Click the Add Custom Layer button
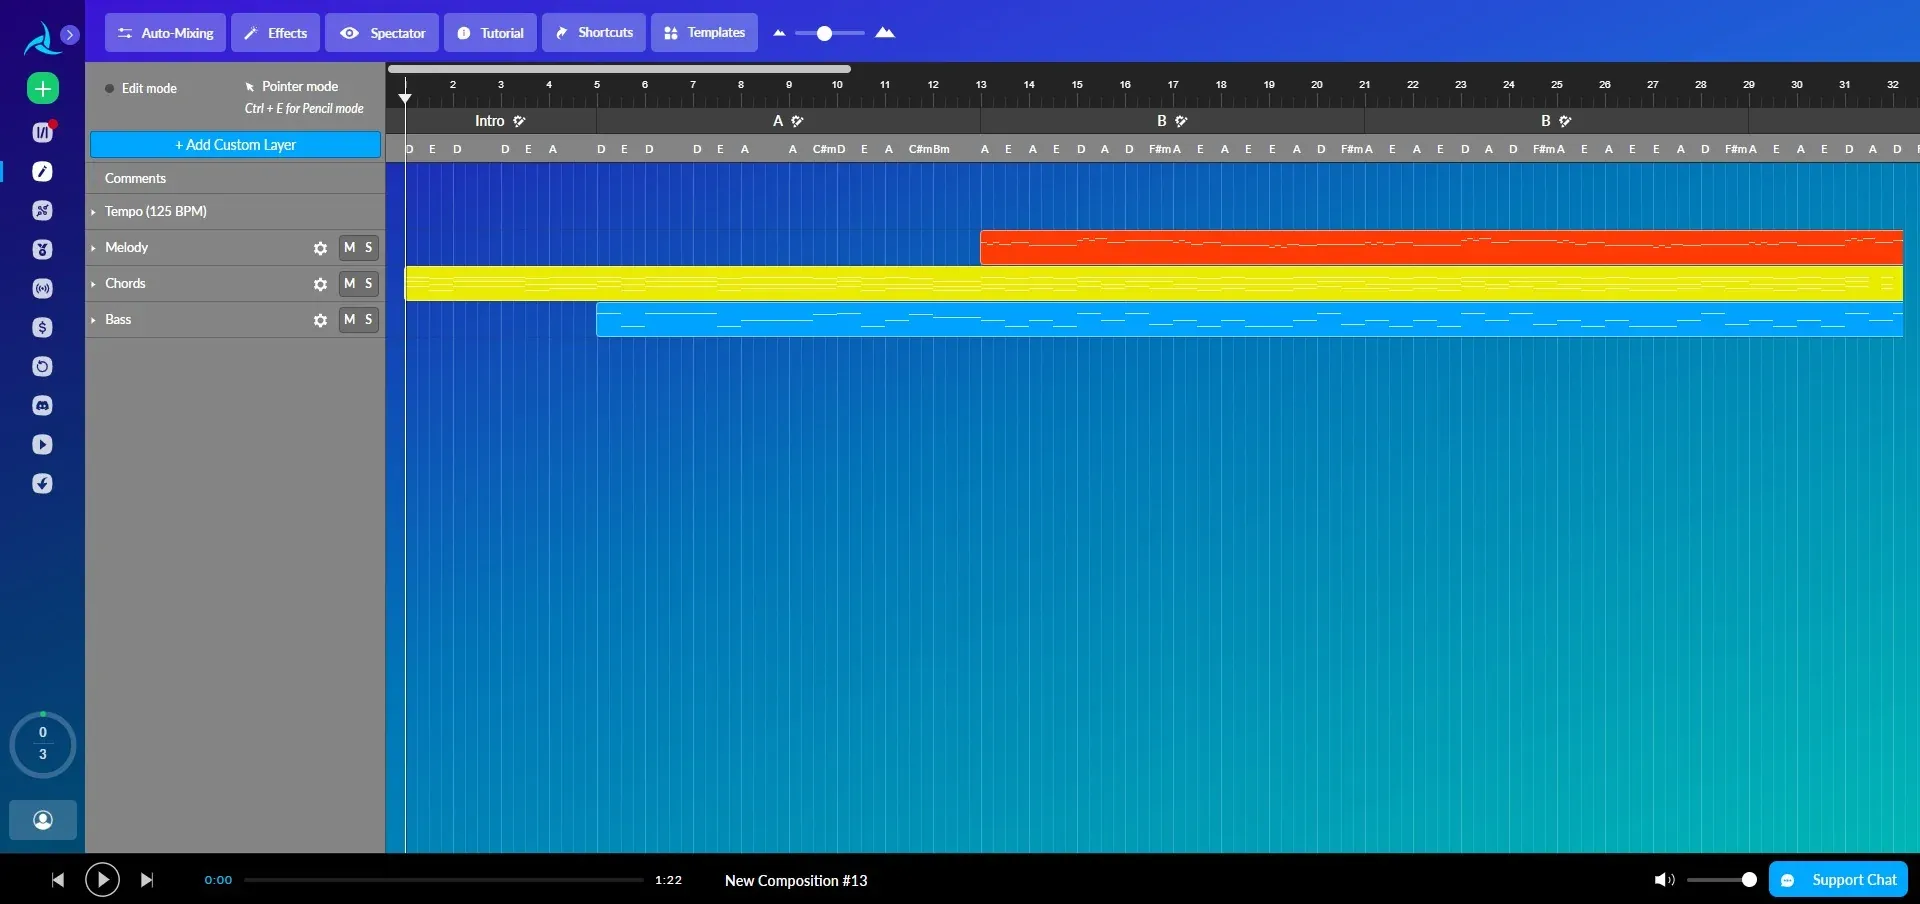Image resolution: width=1920 pixels, height=904 pixels. pos(235,145)
